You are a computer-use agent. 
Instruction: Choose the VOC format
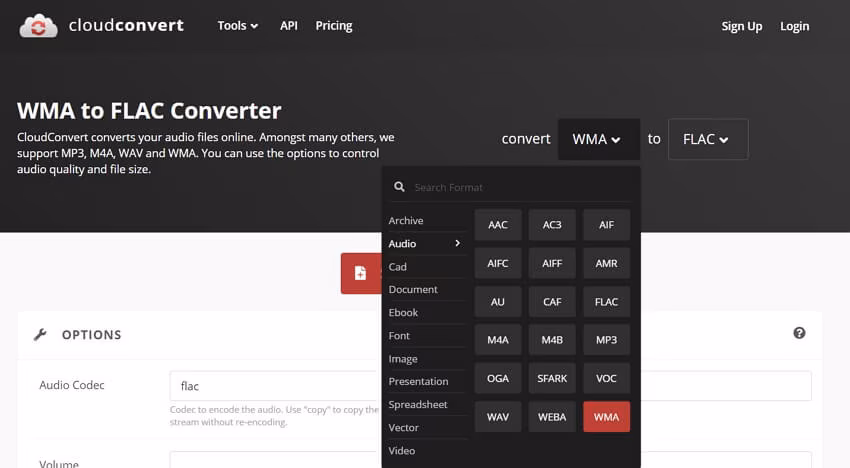(607, 378)
